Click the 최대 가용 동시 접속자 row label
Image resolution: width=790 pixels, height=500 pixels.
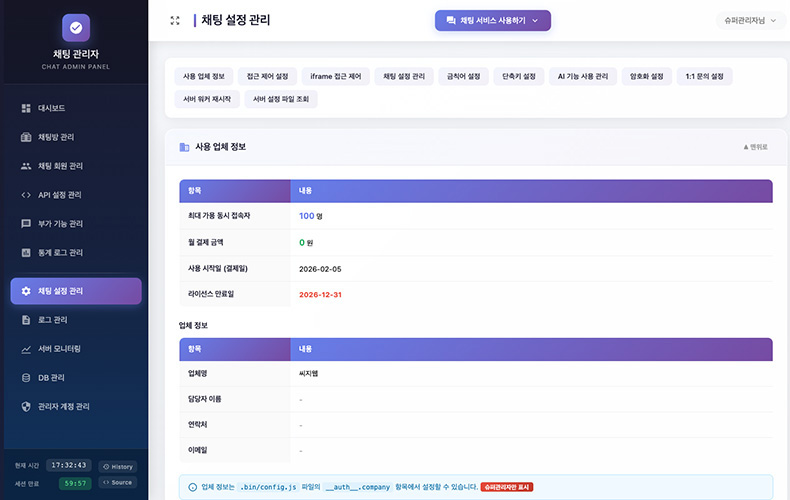click(x=219, y=216)
